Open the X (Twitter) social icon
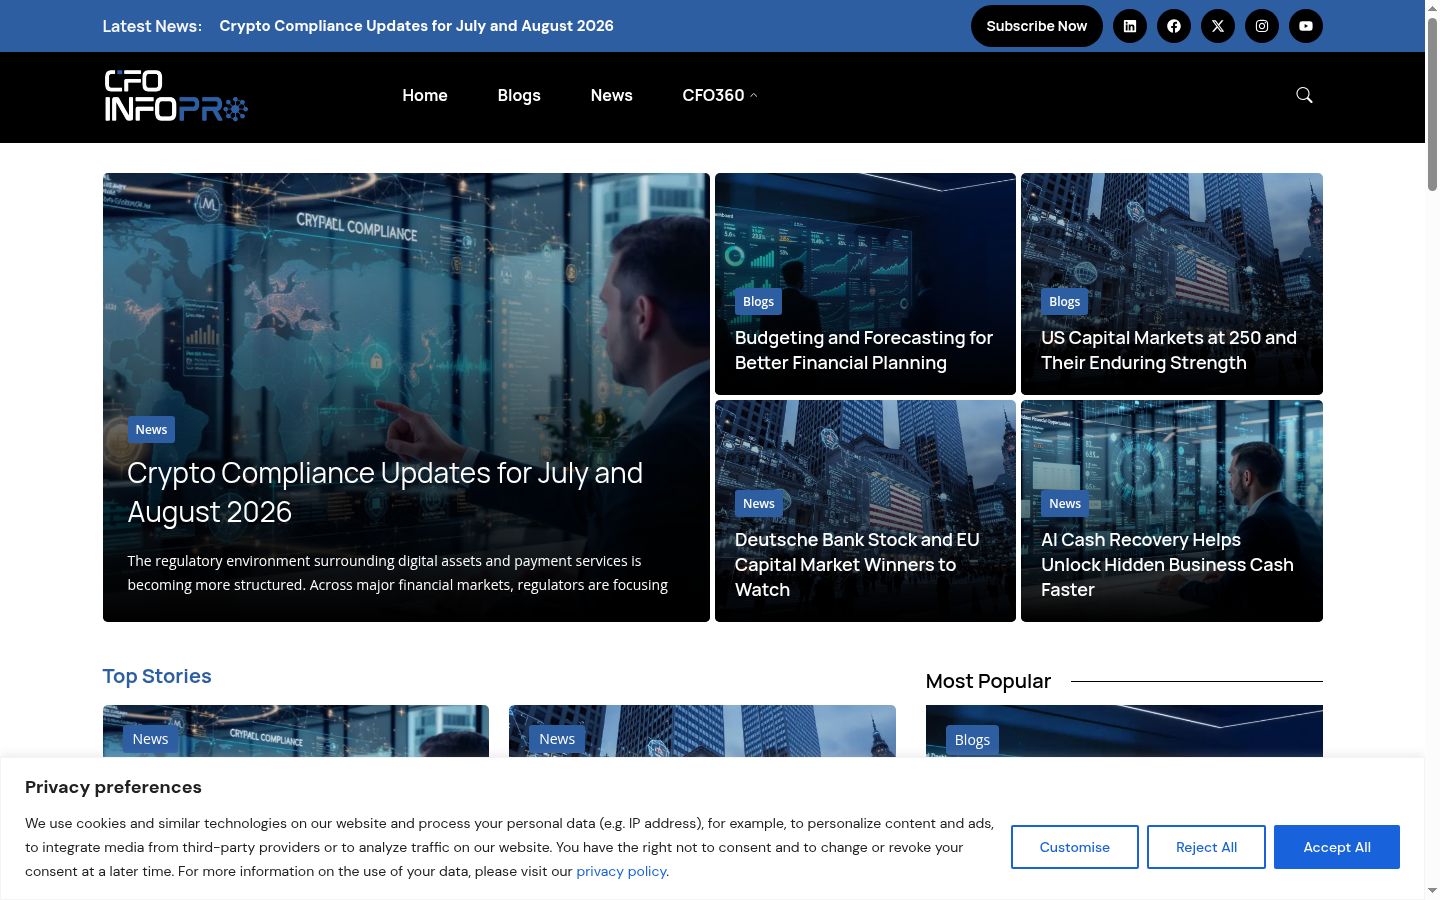Screen dimensions: 1440x900 click(1218, 26)
